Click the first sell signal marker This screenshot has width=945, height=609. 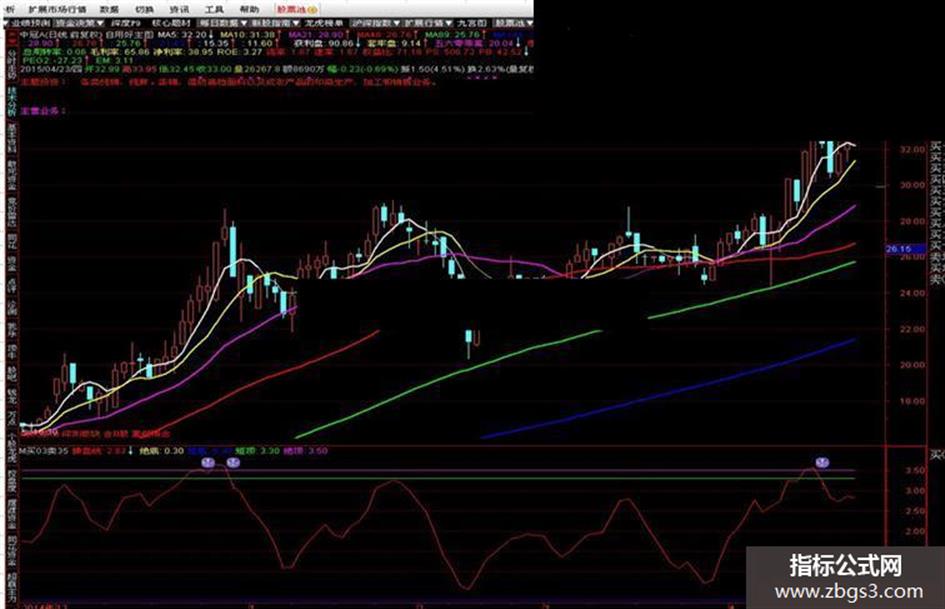(x=208, y=462)
